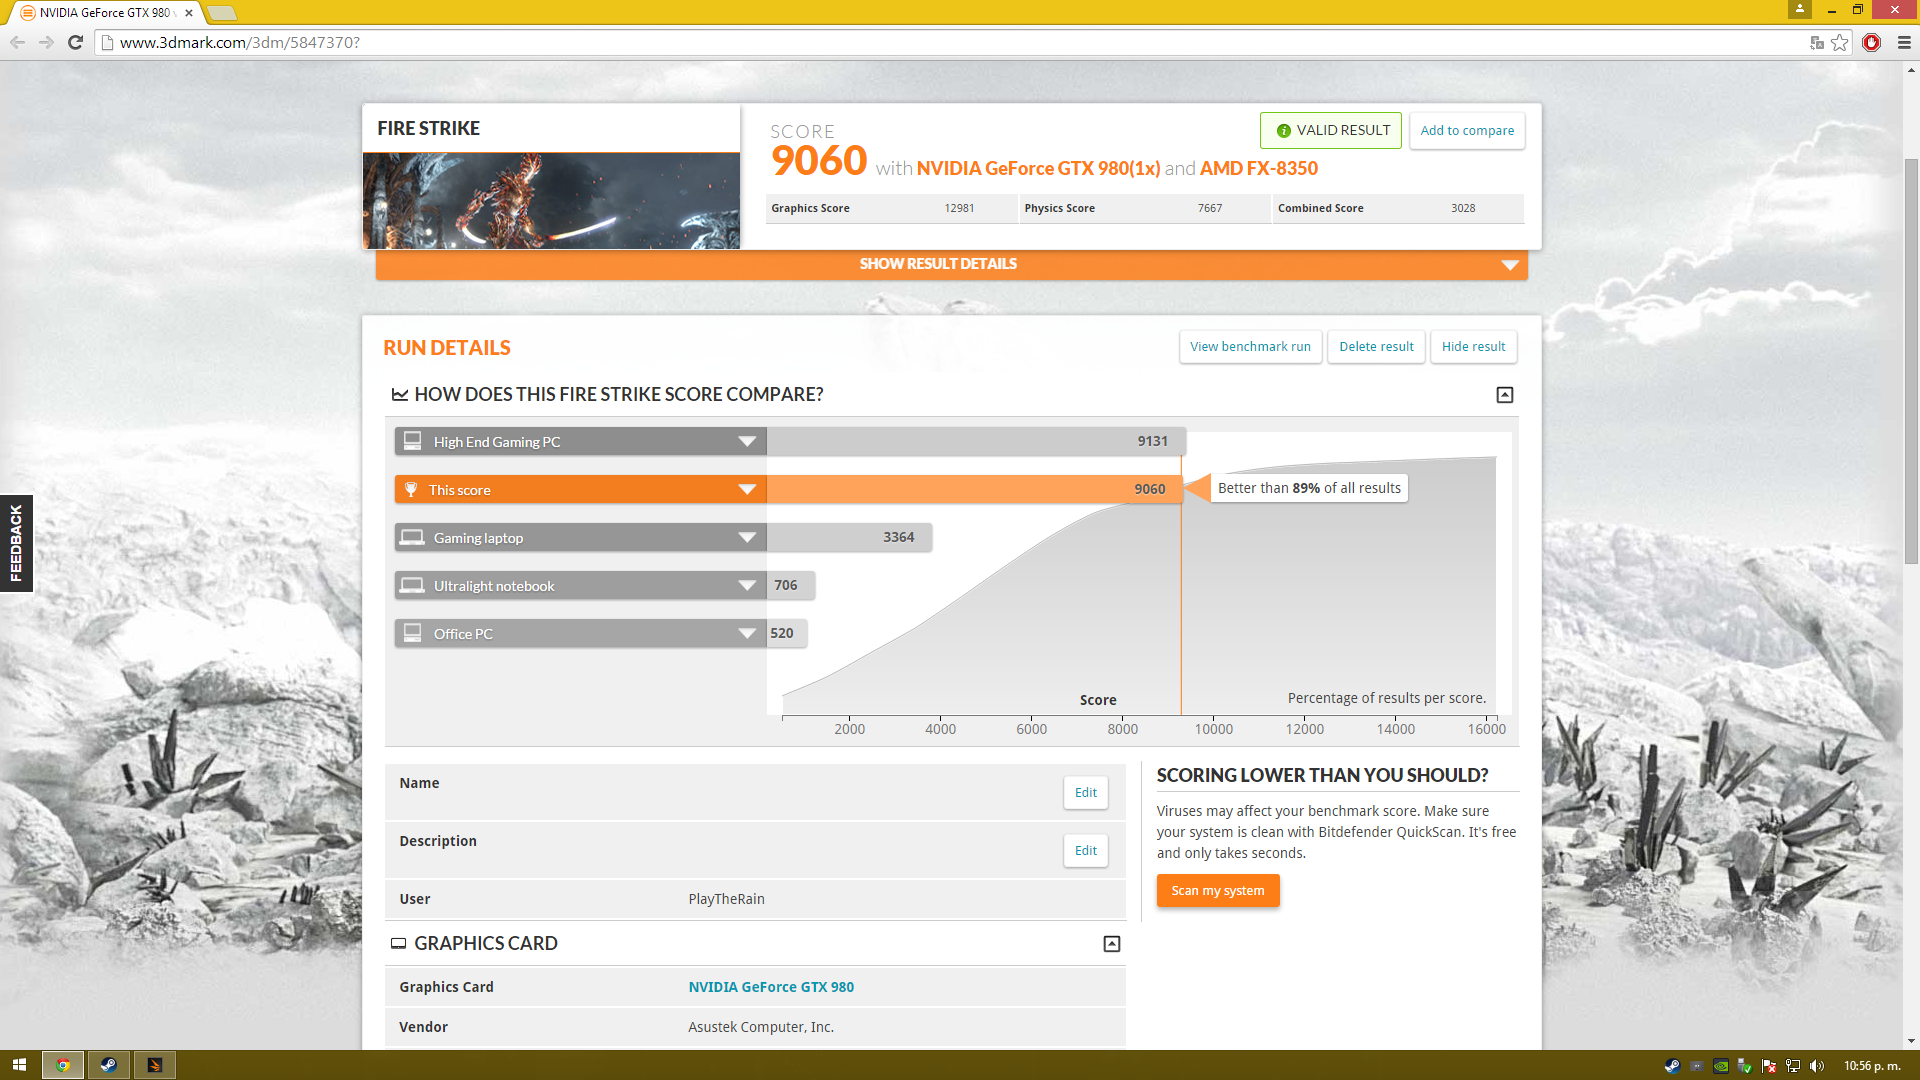Click the PlayTheRain user name
This screenshot has height=1080, width=1920.
(x=726, y=899)
